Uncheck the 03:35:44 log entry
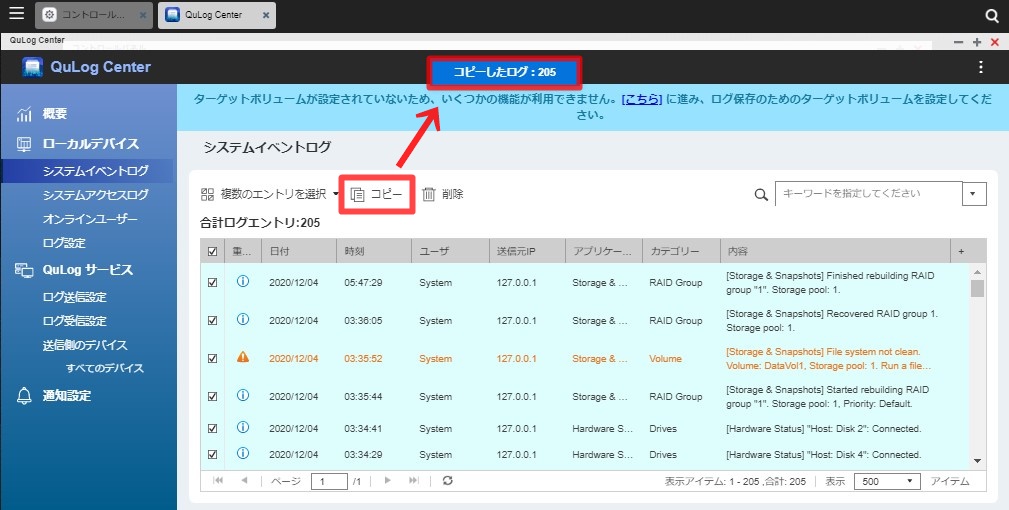The height and width of the screenshot is (510, 1009). click(212, 397)
